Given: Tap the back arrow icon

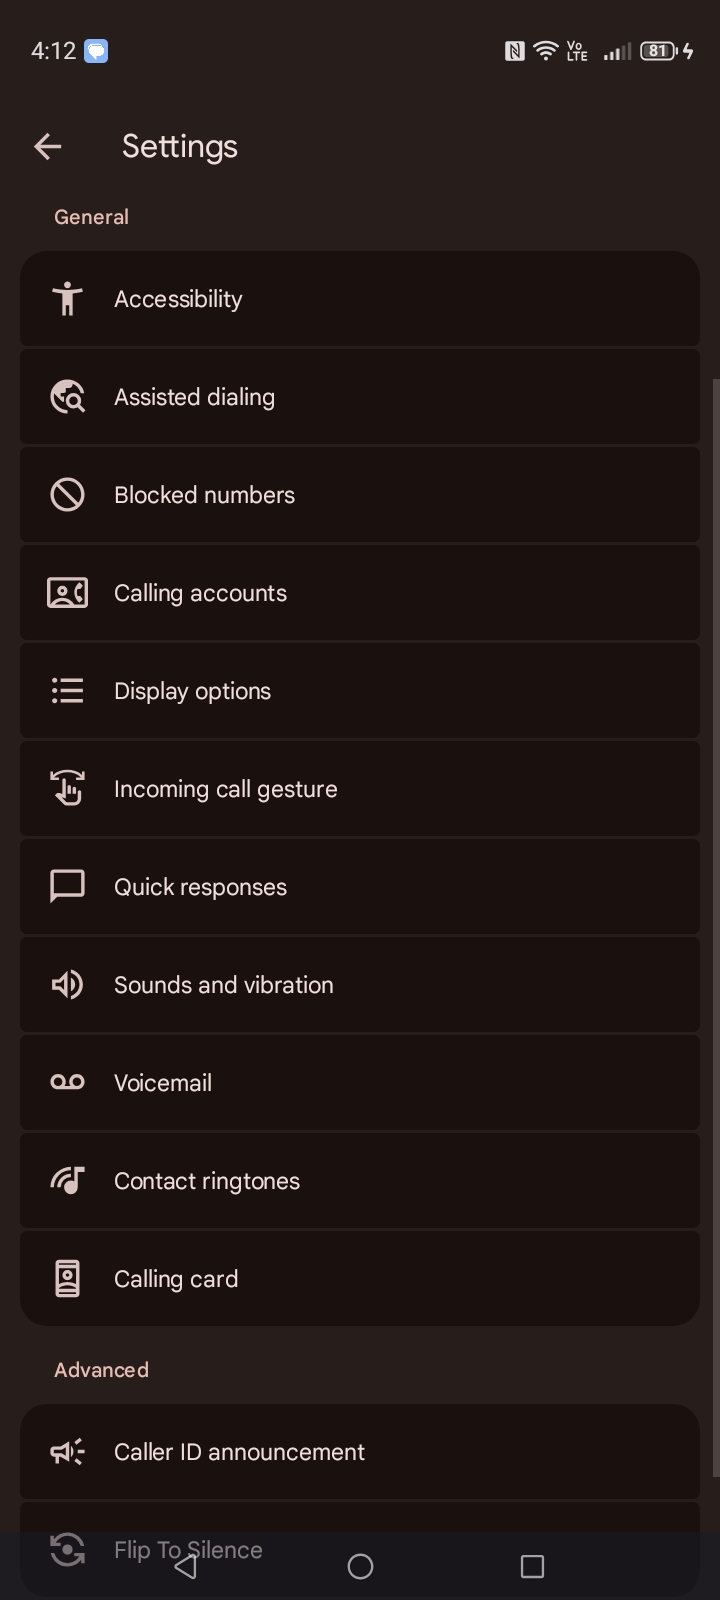Looking at the screenshot, I should (x=48, y=147).
